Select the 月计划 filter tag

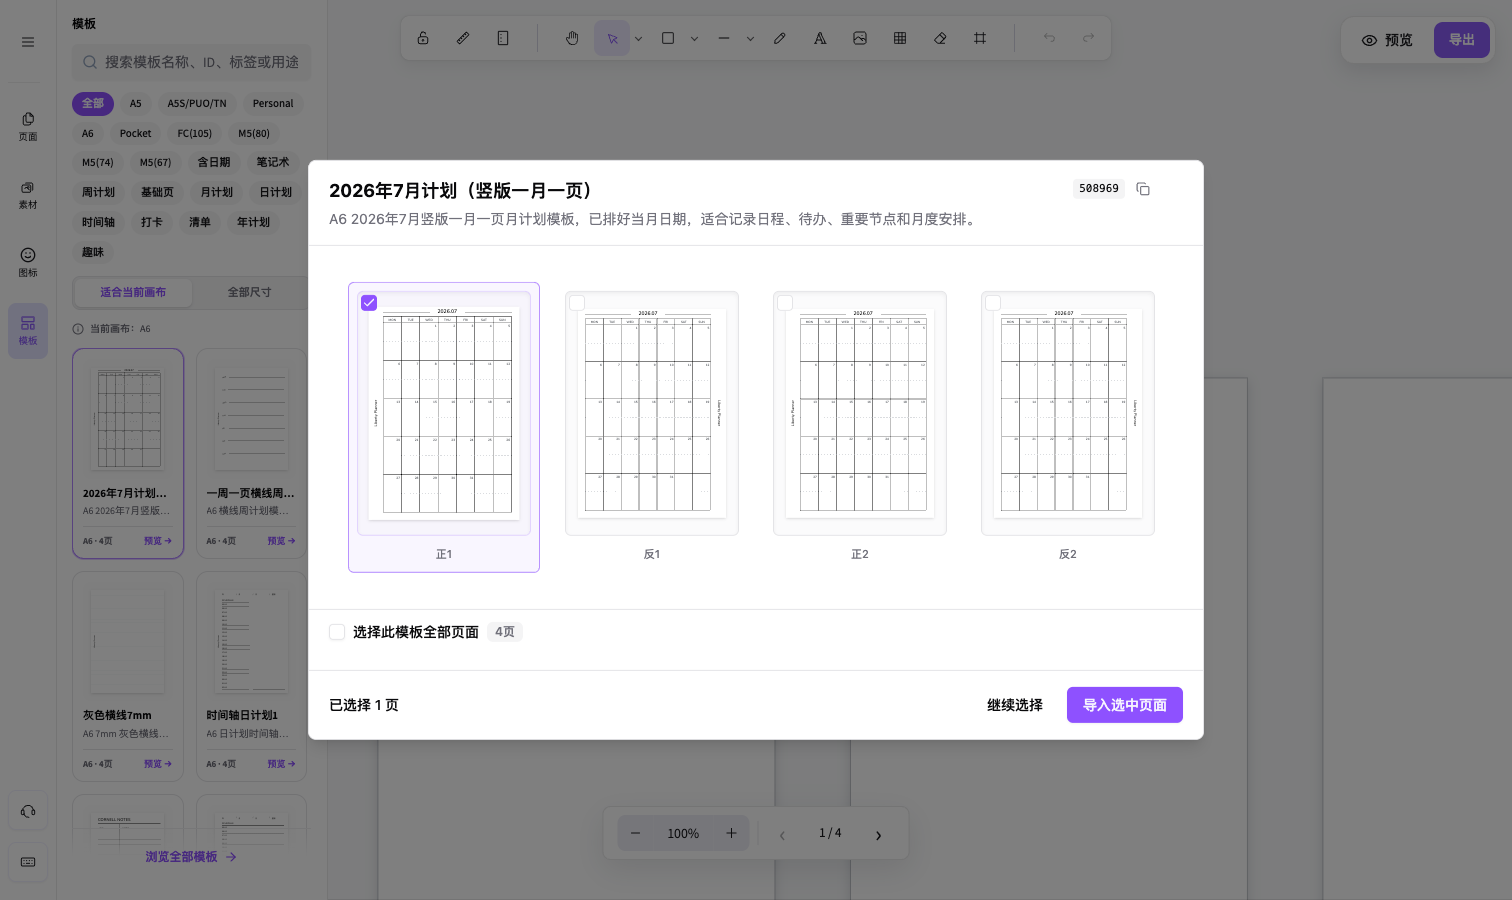(x=216, y=192)
